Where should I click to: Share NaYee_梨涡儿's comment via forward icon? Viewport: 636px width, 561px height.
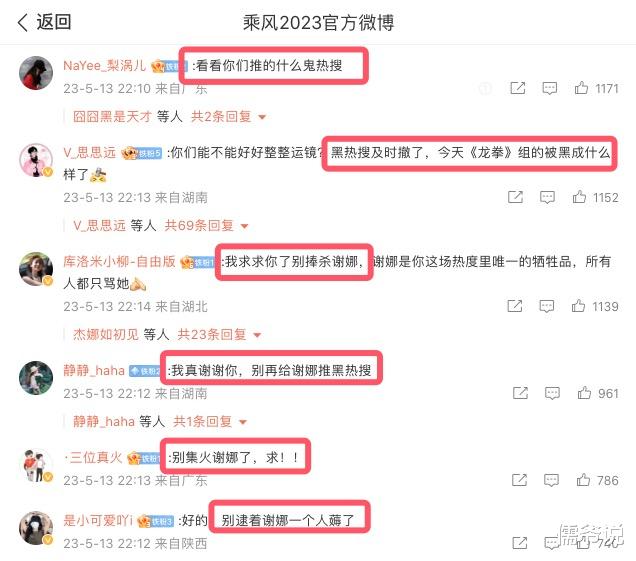pos(518,88)
